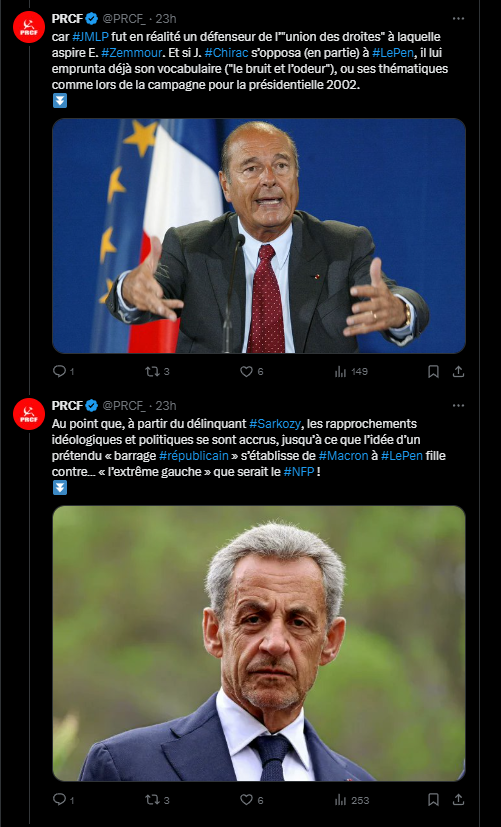Open the #JMLP hashtag
Viewport: 501px width, 827px height.
pos(90,37)
